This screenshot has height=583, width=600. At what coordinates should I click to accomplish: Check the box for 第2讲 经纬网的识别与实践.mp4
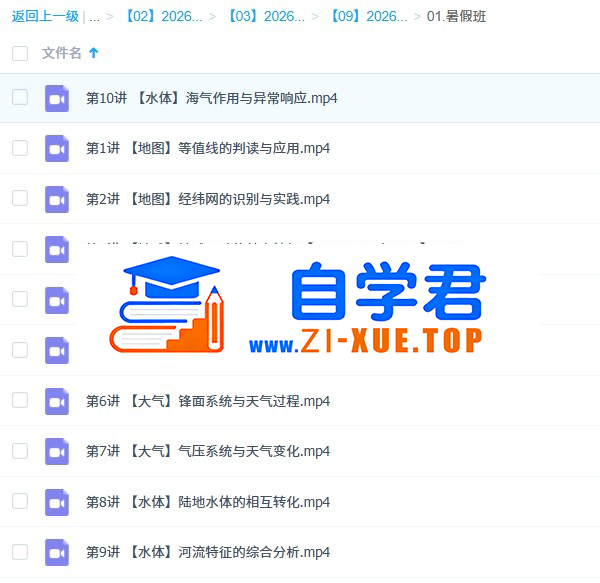pos(20,198)
